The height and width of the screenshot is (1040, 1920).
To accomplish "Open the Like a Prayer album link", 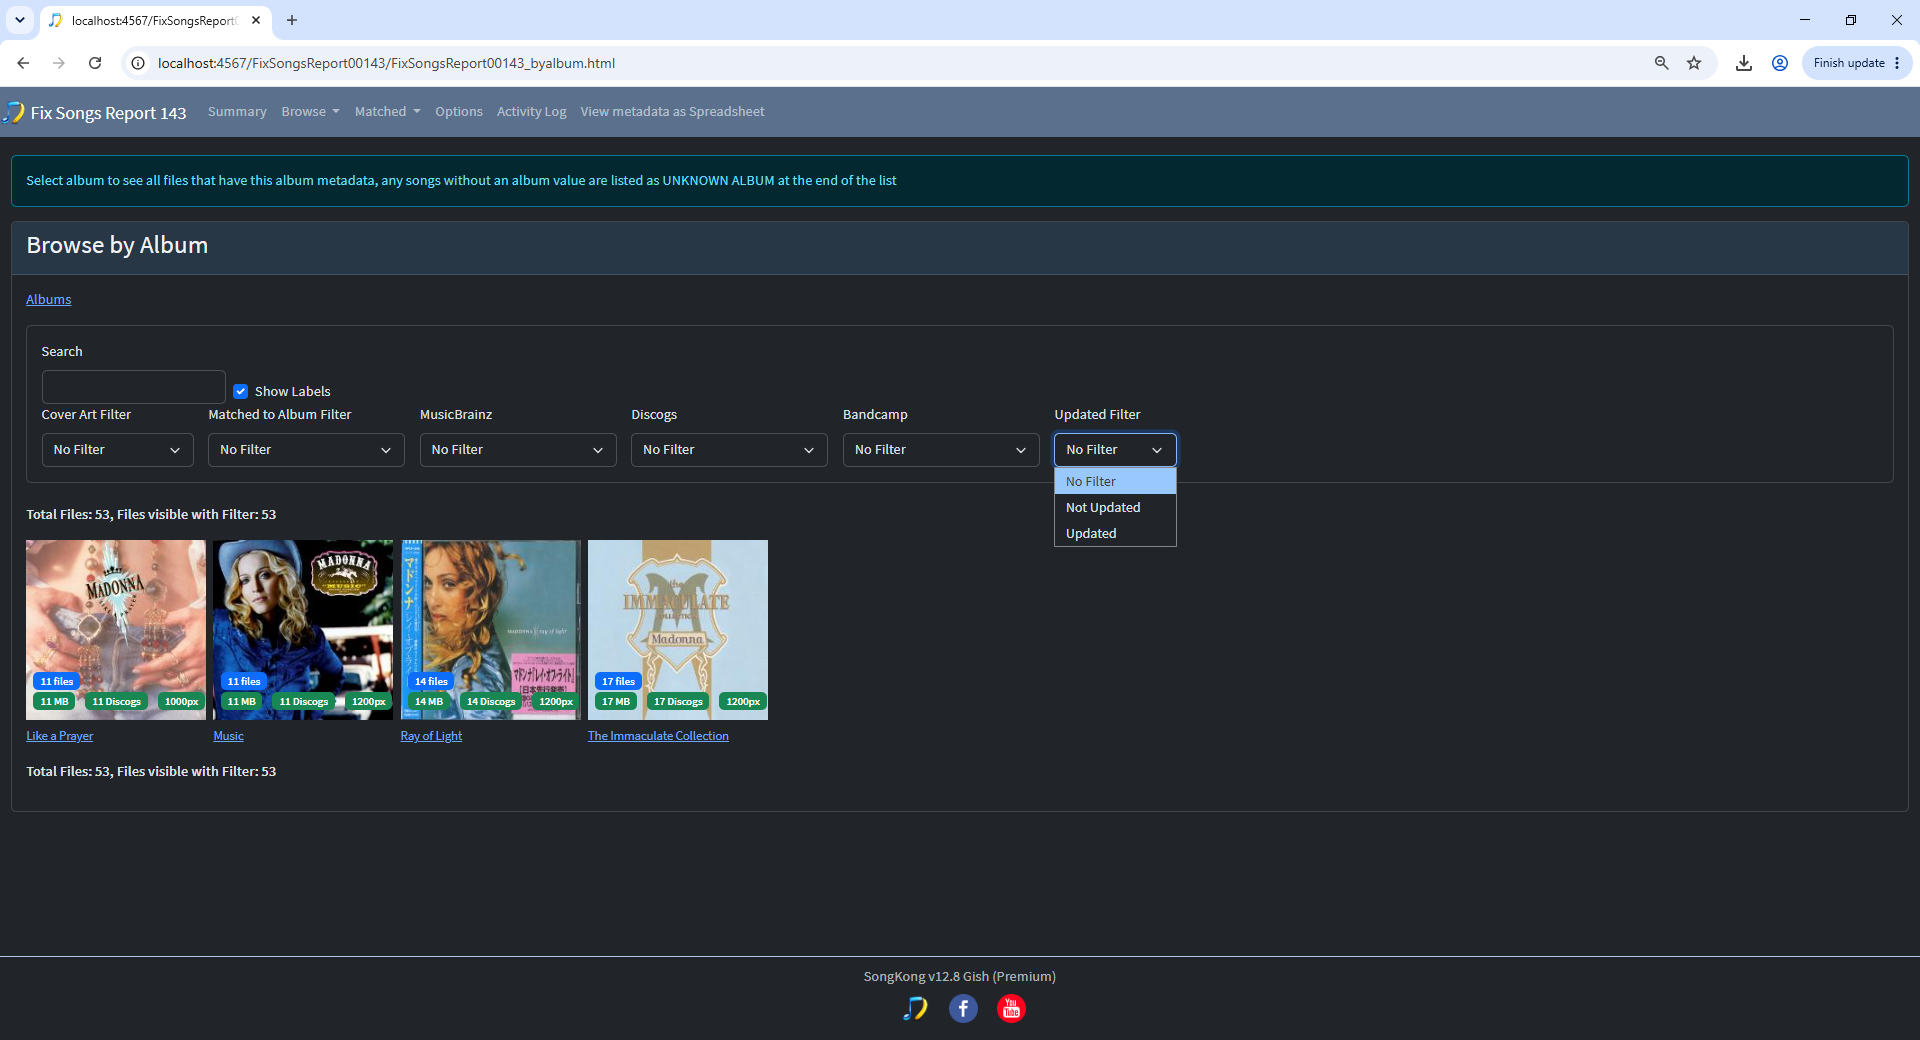I will pyautogui.click(x=60, y=736).
